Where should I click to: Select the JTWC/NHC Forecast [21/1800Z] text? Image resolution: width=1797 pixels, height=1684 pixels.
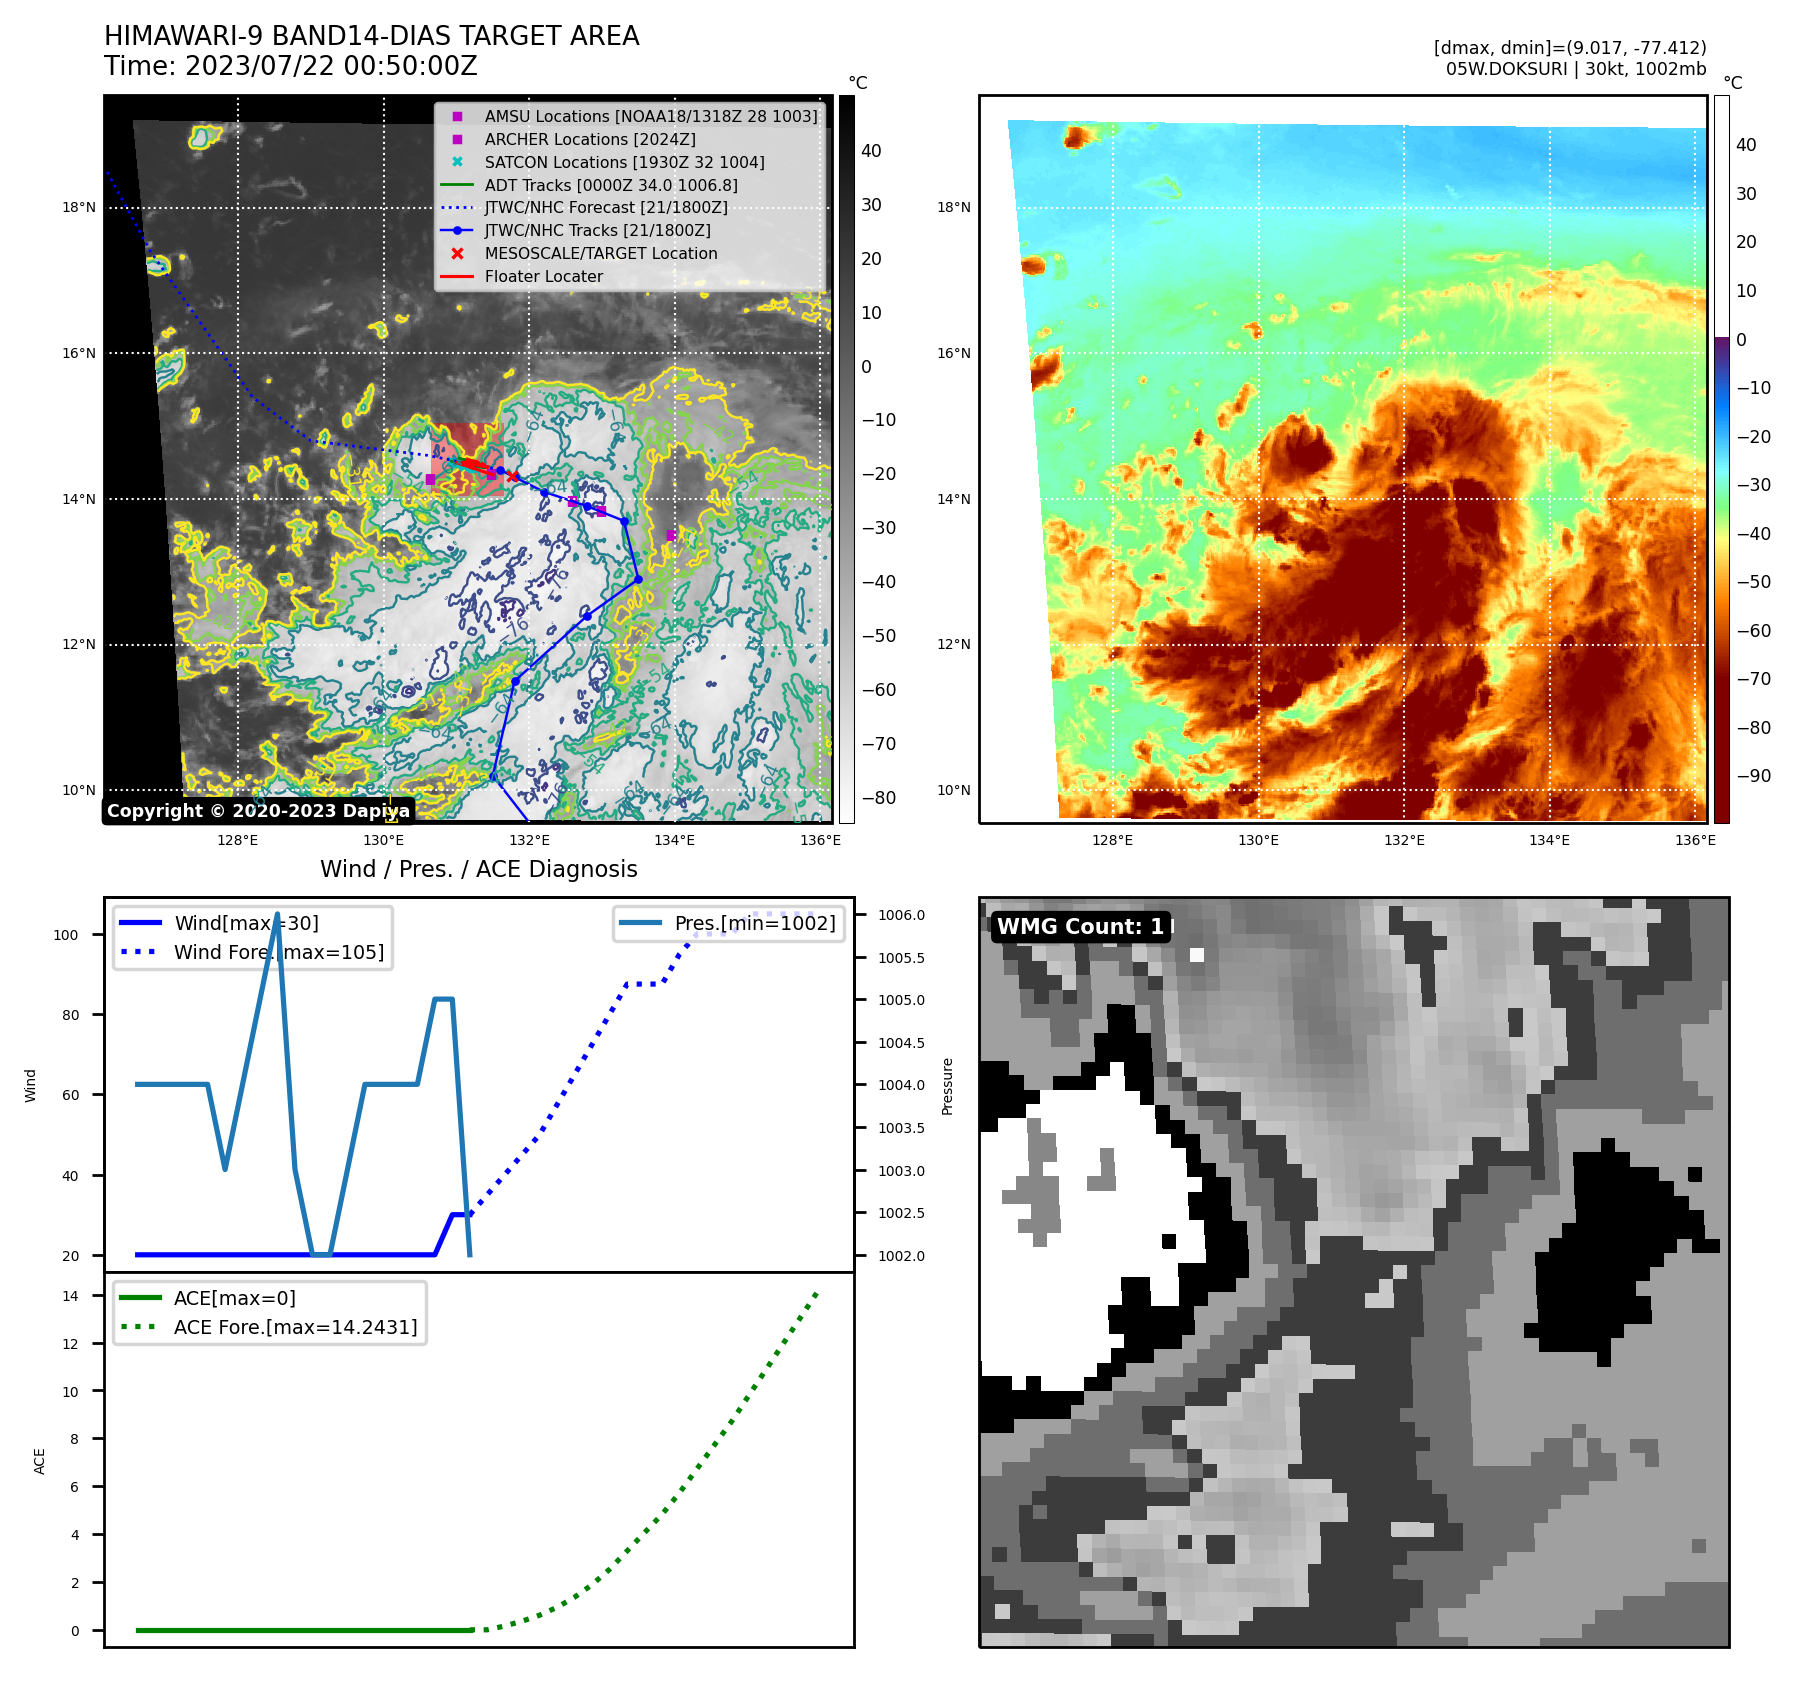[606, 208]
